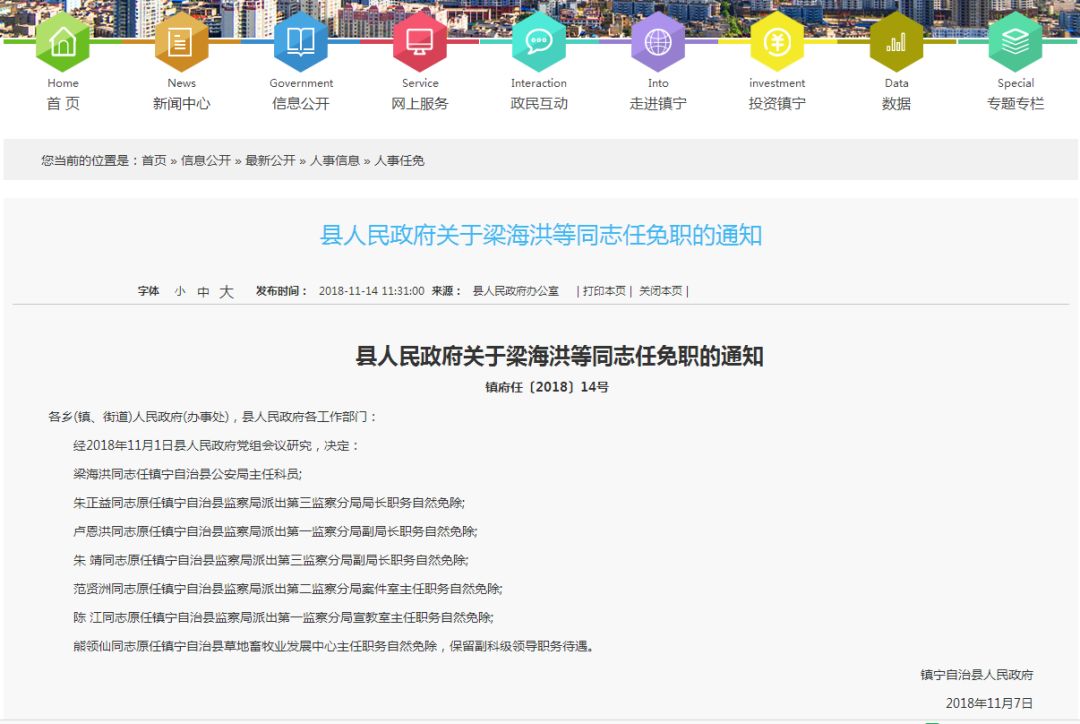The image size is (1080, 724).
Task: Click the line about 卢恩洪同志
Action: pos(276,532)
